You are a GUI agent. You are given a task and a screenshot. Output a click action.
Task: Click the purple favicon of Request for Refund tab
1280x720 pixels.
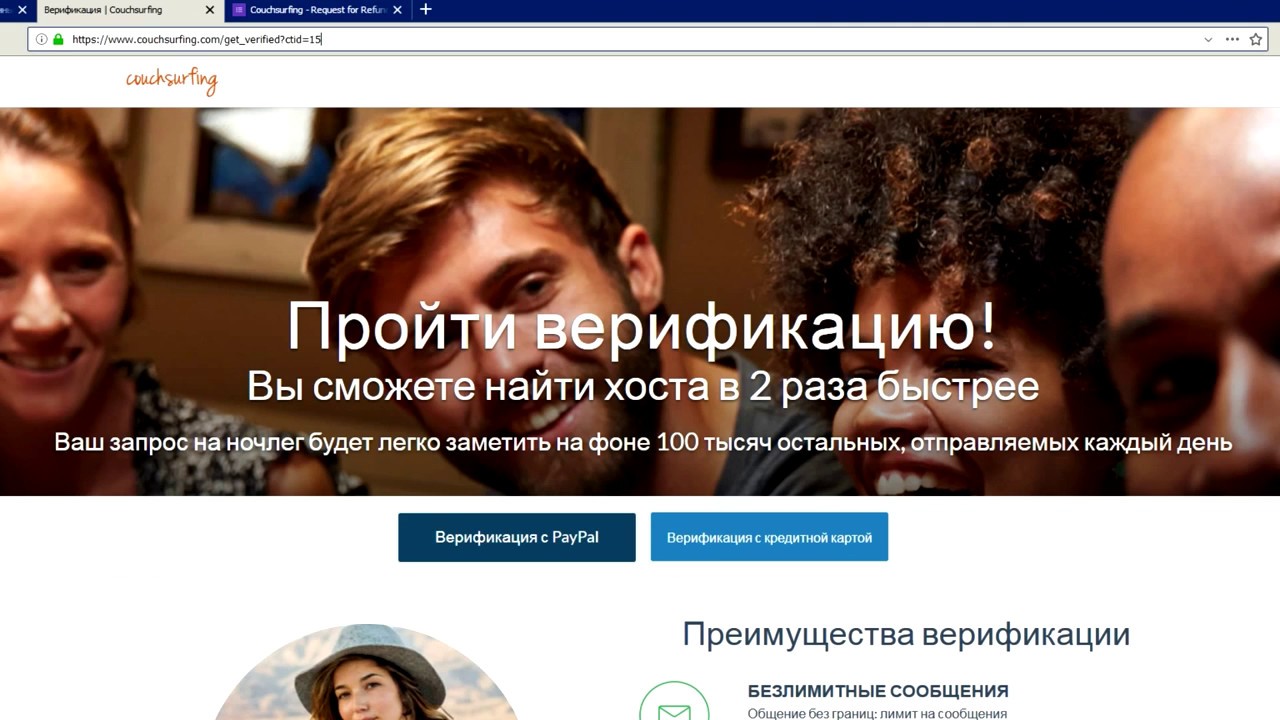[238, 10]
